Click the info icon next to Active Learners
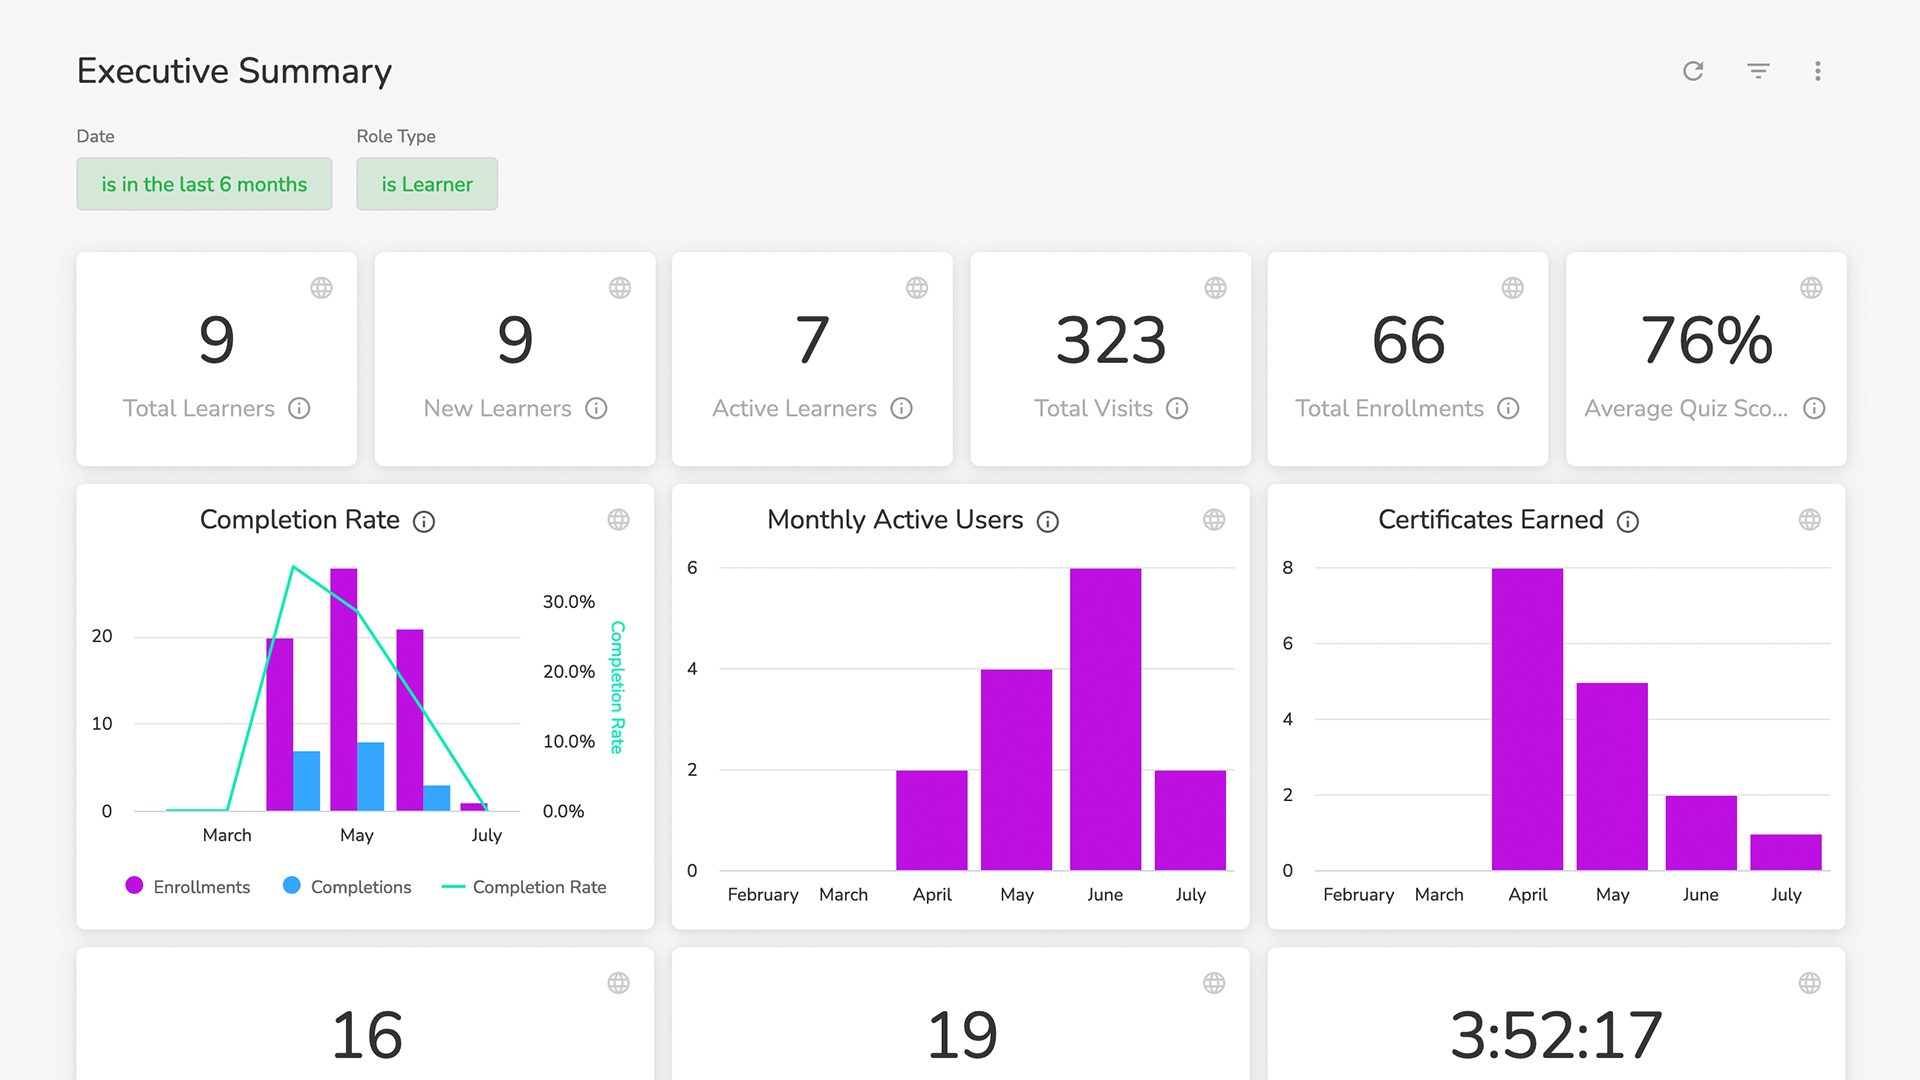 coord(902,408)
